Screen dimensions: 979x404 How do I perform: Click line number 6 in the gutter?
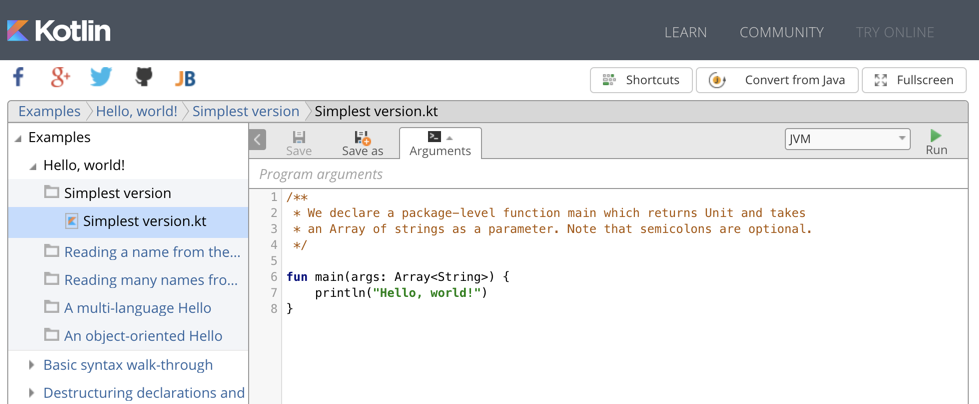[274, 276]
